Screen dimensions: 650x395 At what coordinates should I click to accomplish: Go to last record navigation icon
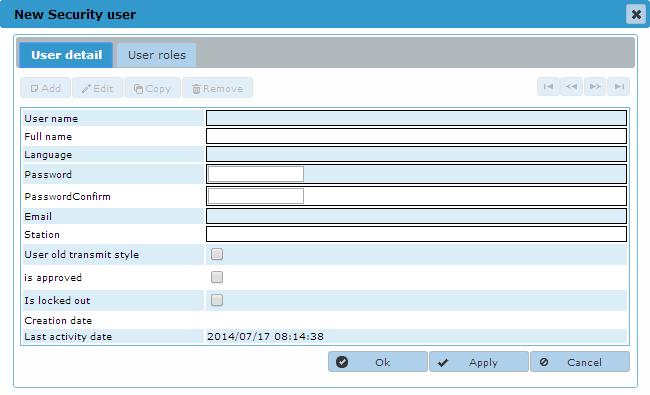coord(618,87)
